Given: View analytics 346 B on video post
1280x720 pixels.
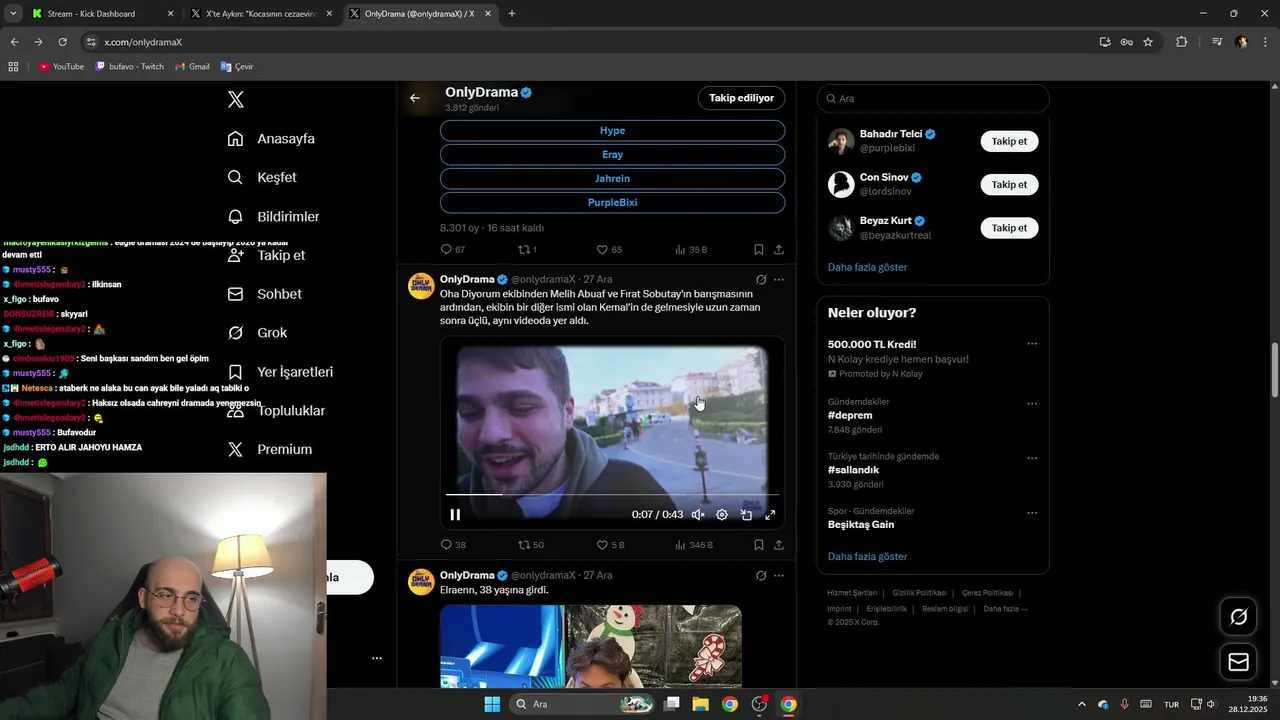Looking at the screenshot, I should coord(694,545).
